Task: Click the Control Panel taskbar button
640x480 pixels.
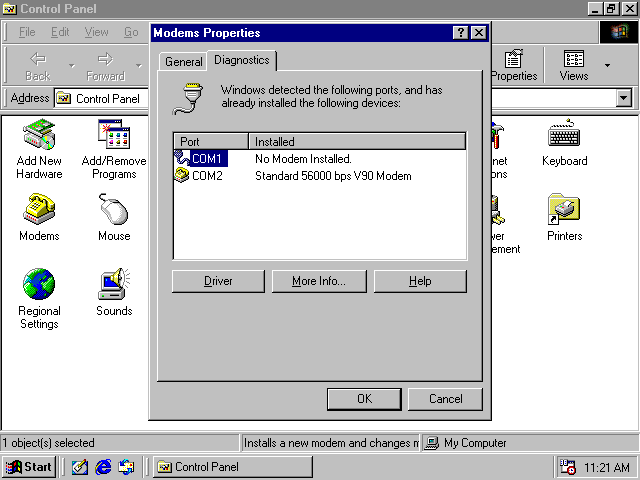Action: pos(233,467)
